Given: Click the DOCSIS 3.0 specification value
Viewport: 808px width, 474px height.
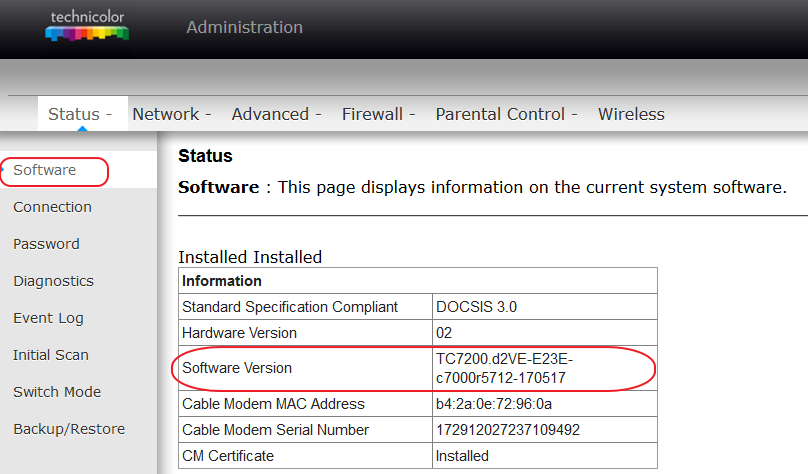Looking at the screenshot, I should pyautogui.click(x=477, y=307).
